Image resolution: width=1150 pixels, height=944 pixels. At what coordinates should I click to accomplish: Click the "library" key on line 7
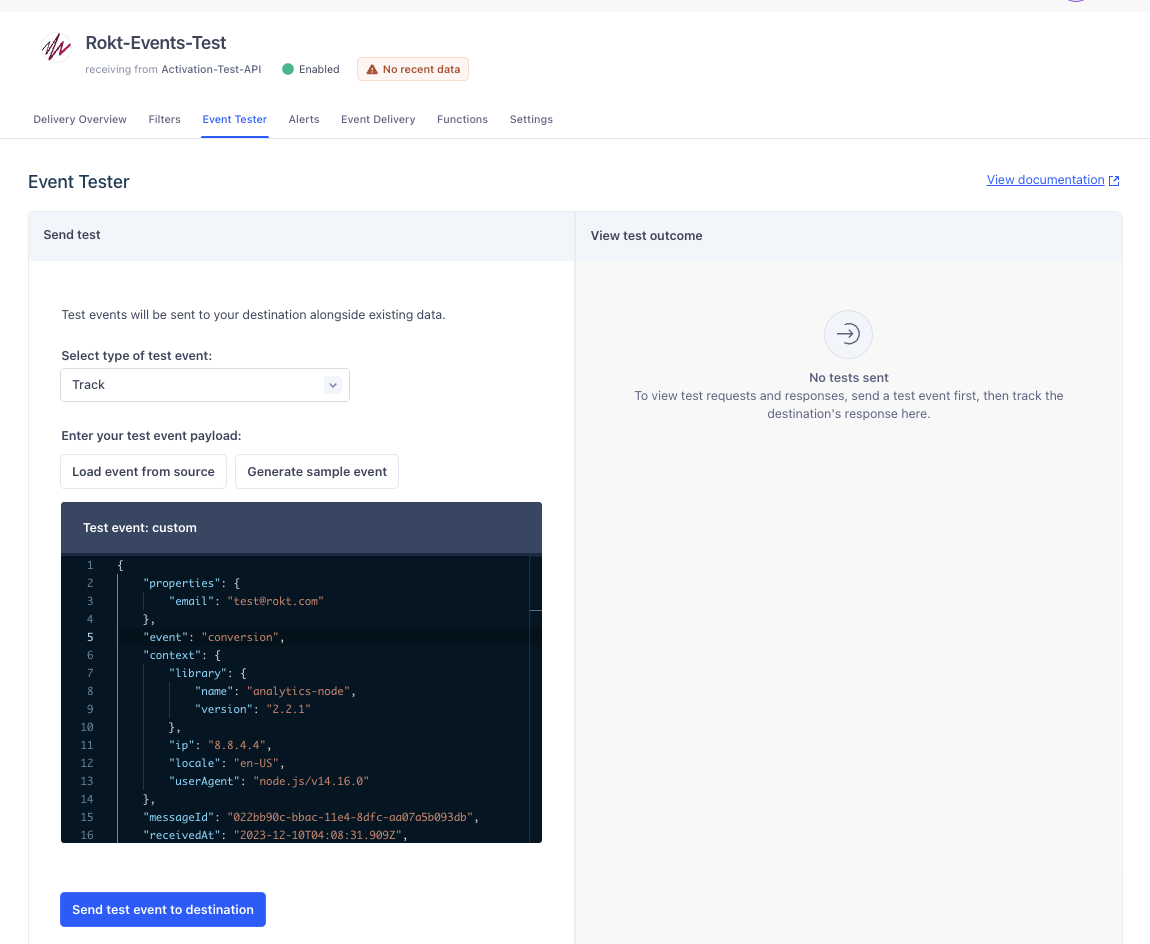coord(198,673)
